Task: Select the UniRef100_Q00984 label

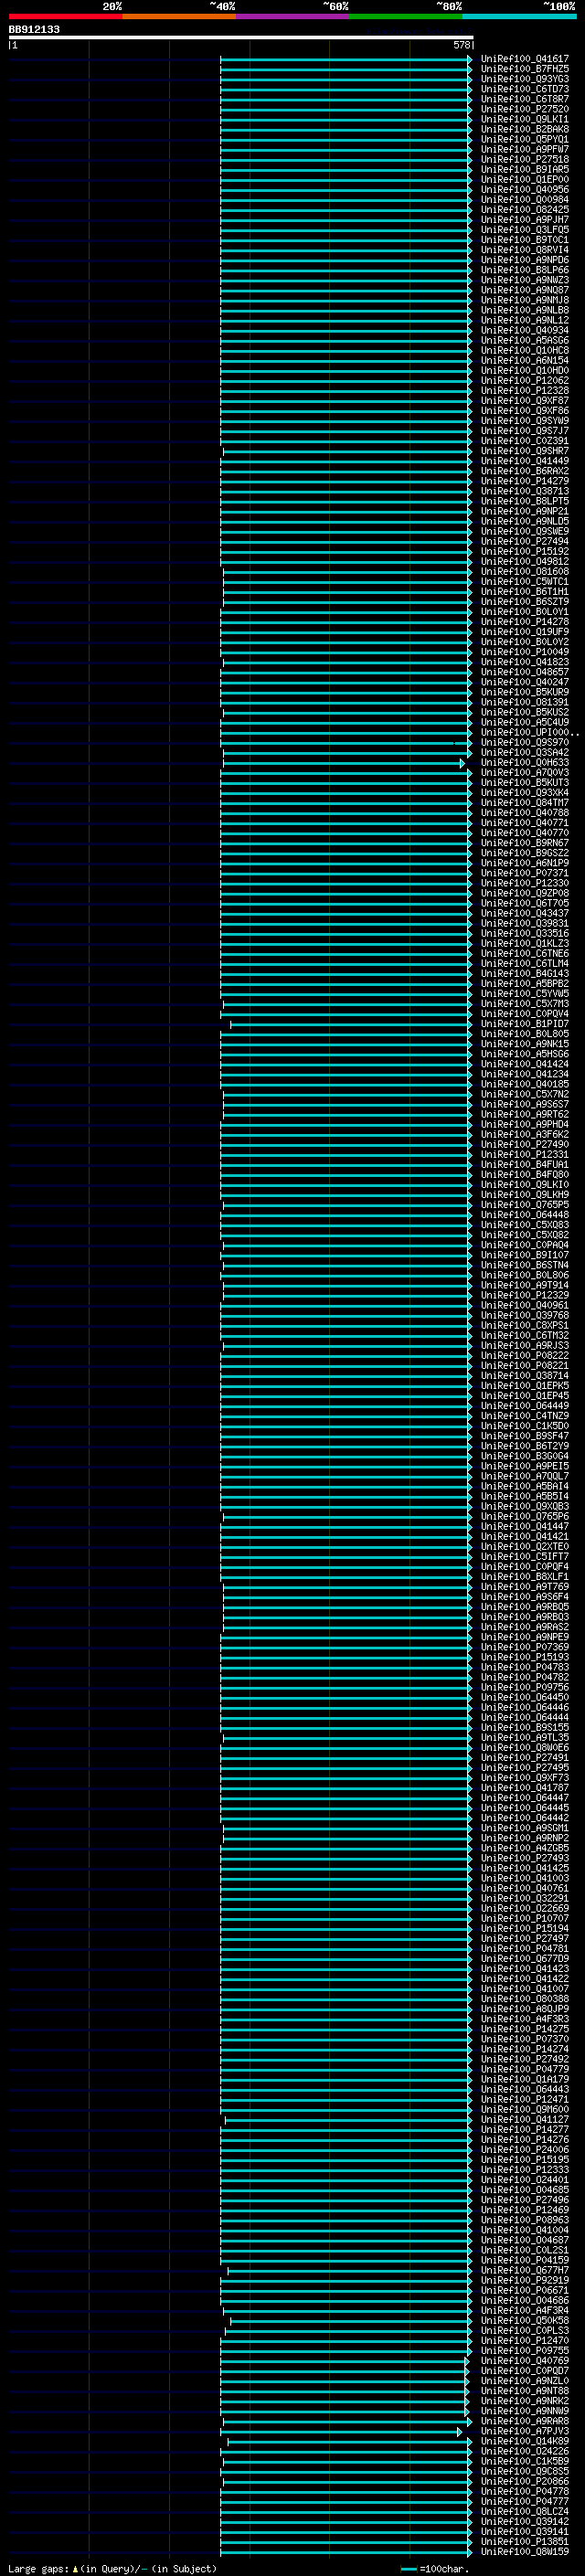Action: [525, 199]
